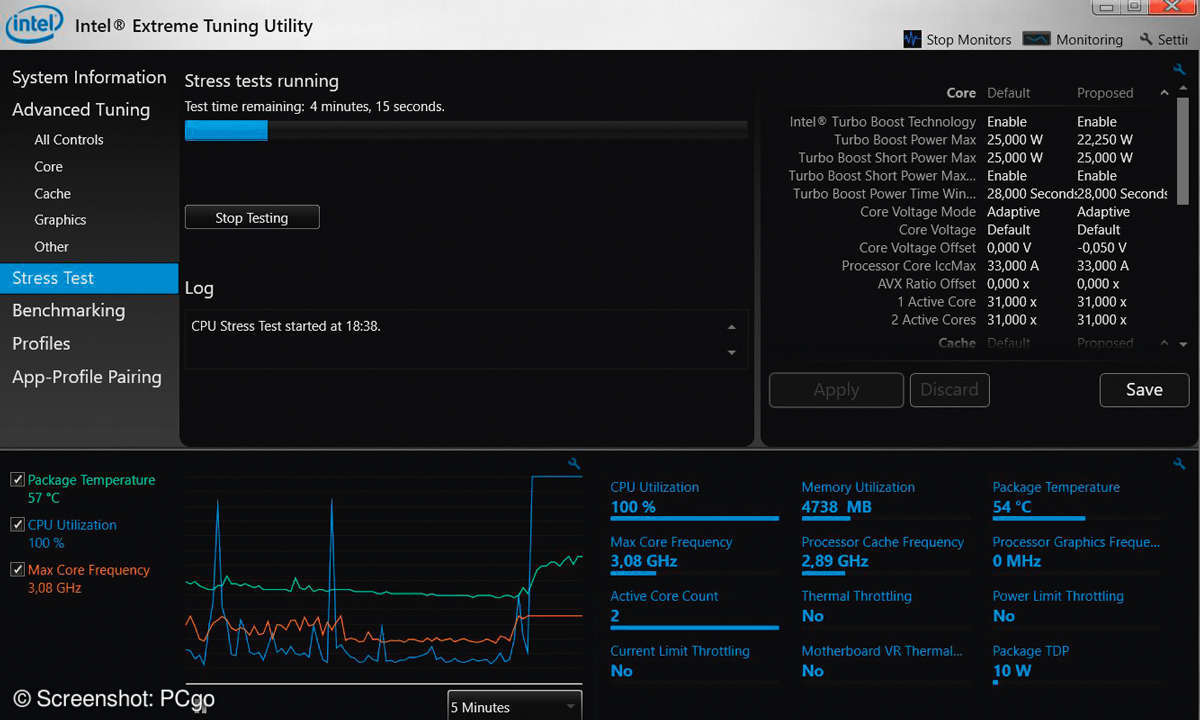Click the wrench icon above the monitor tiles
This screenshot has width=1200, height=720.
coord(1179,464)
